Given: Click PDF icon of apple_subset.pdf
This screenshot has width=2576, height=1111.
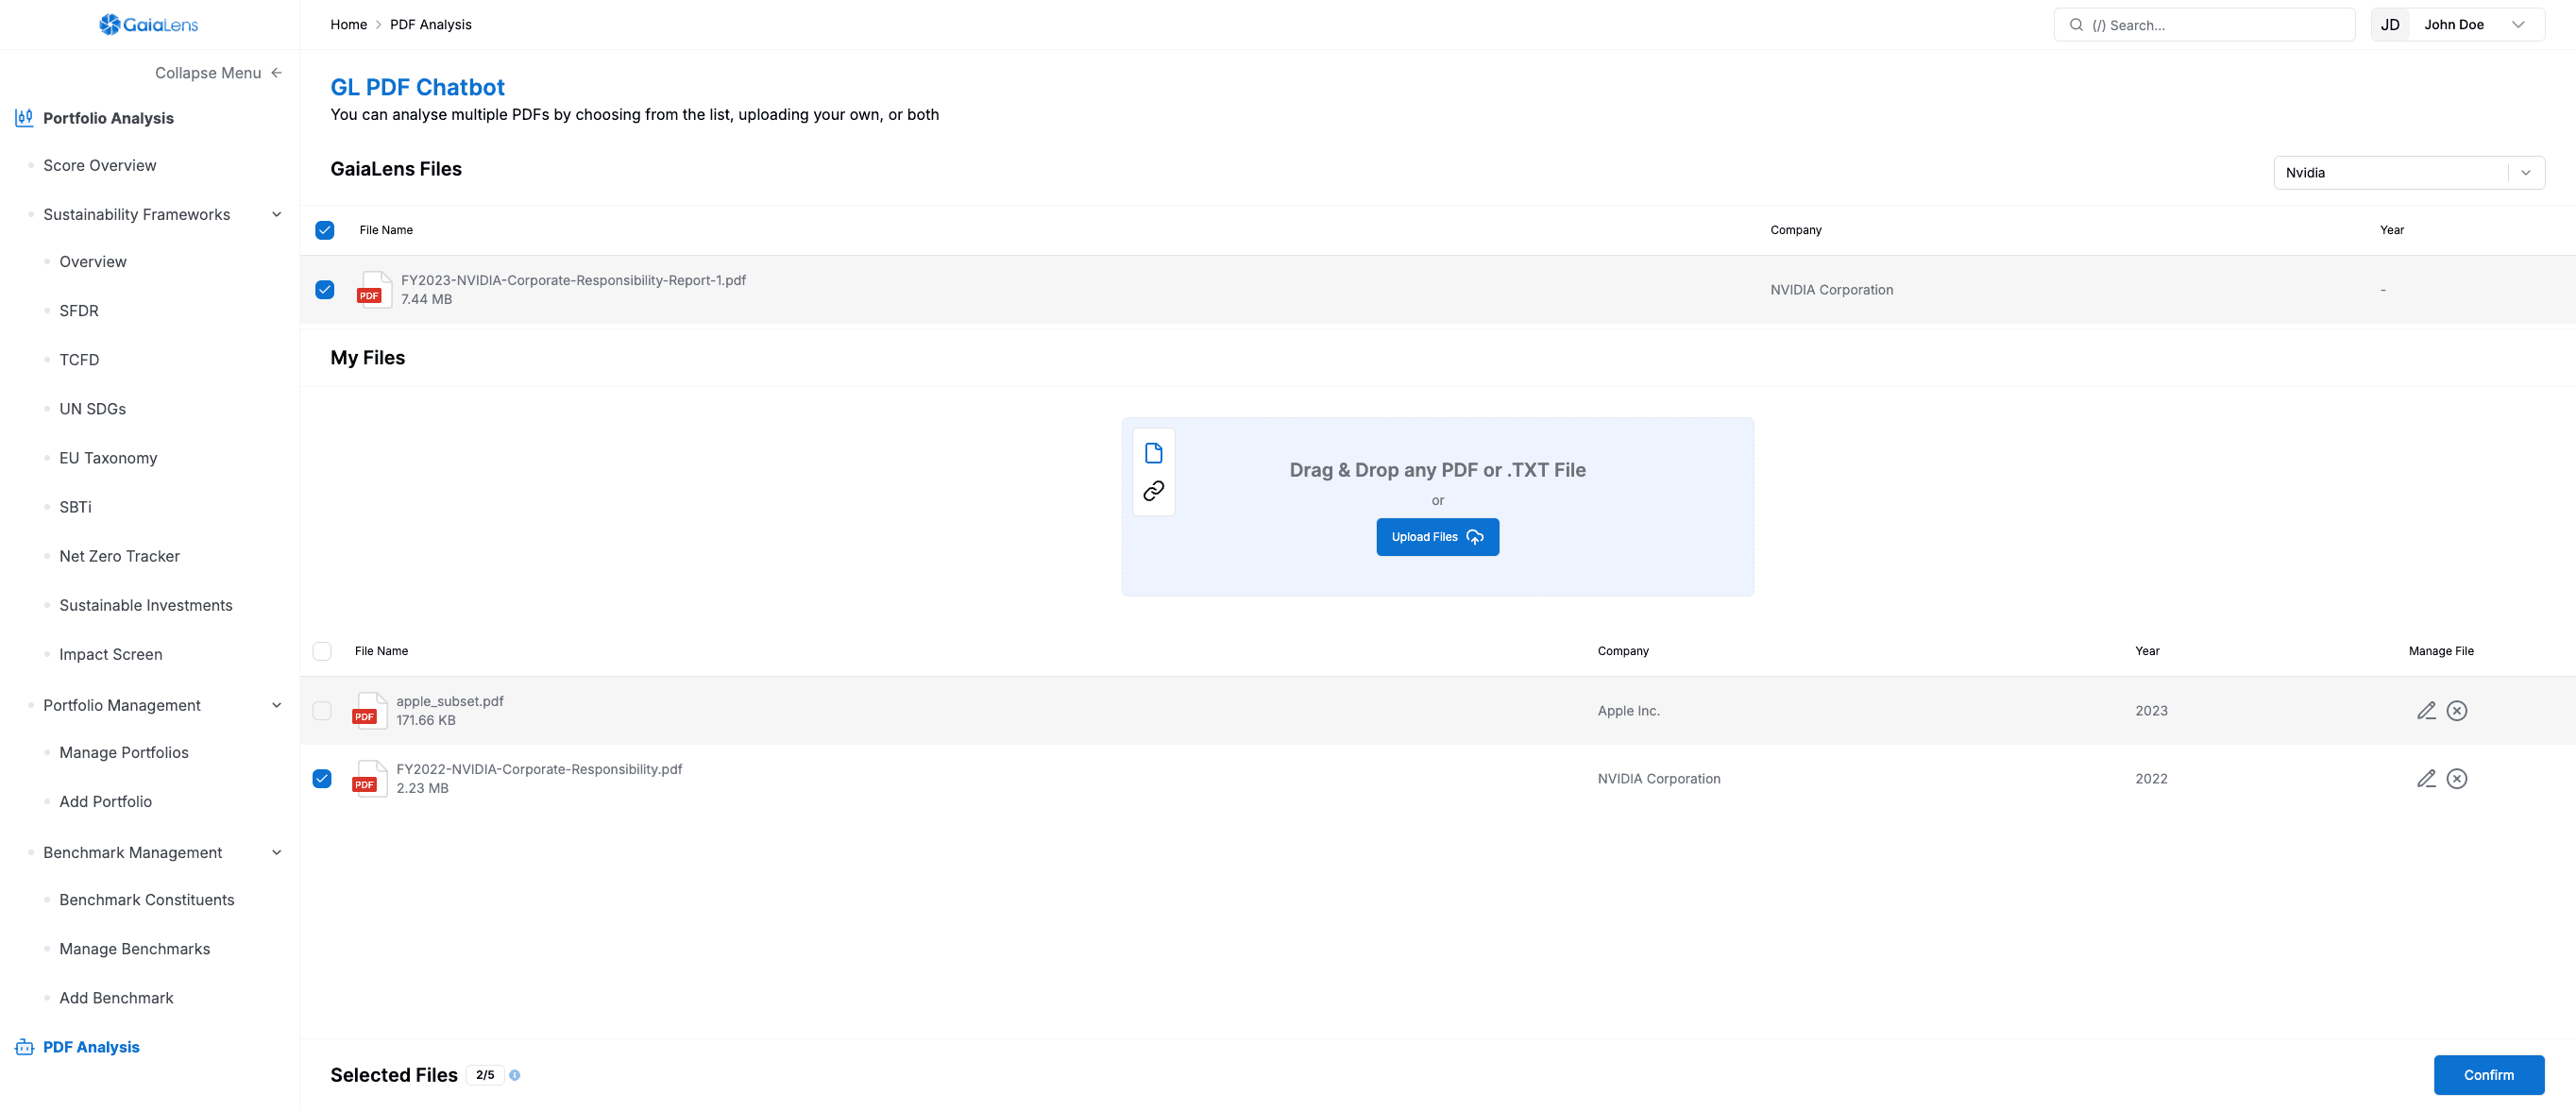Looking at the screenshot, I should (x=369, y=711).
